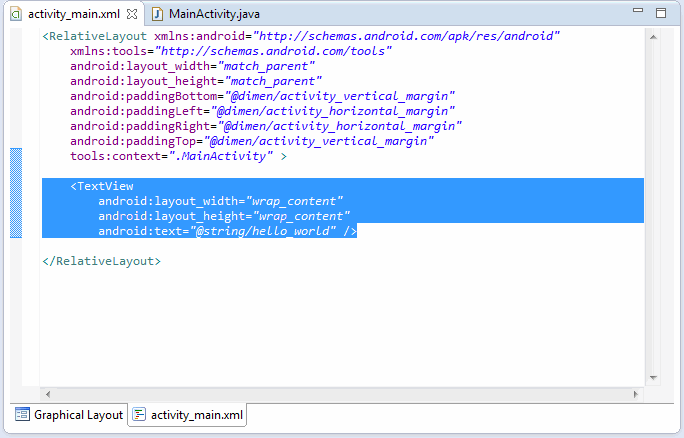
Task: Click the Android XML file icon on activity_main.xml tab
Action: (16, 14)
